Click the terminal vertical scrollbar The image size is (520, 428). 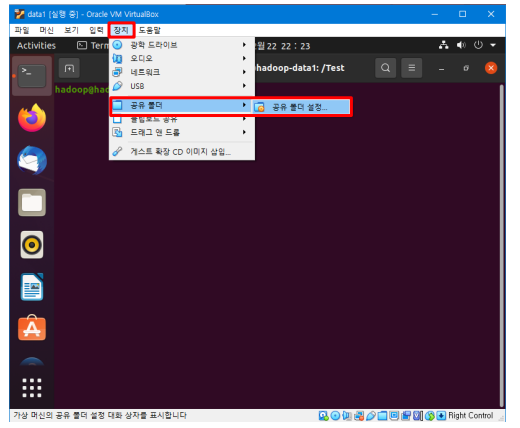pos(501,246)
